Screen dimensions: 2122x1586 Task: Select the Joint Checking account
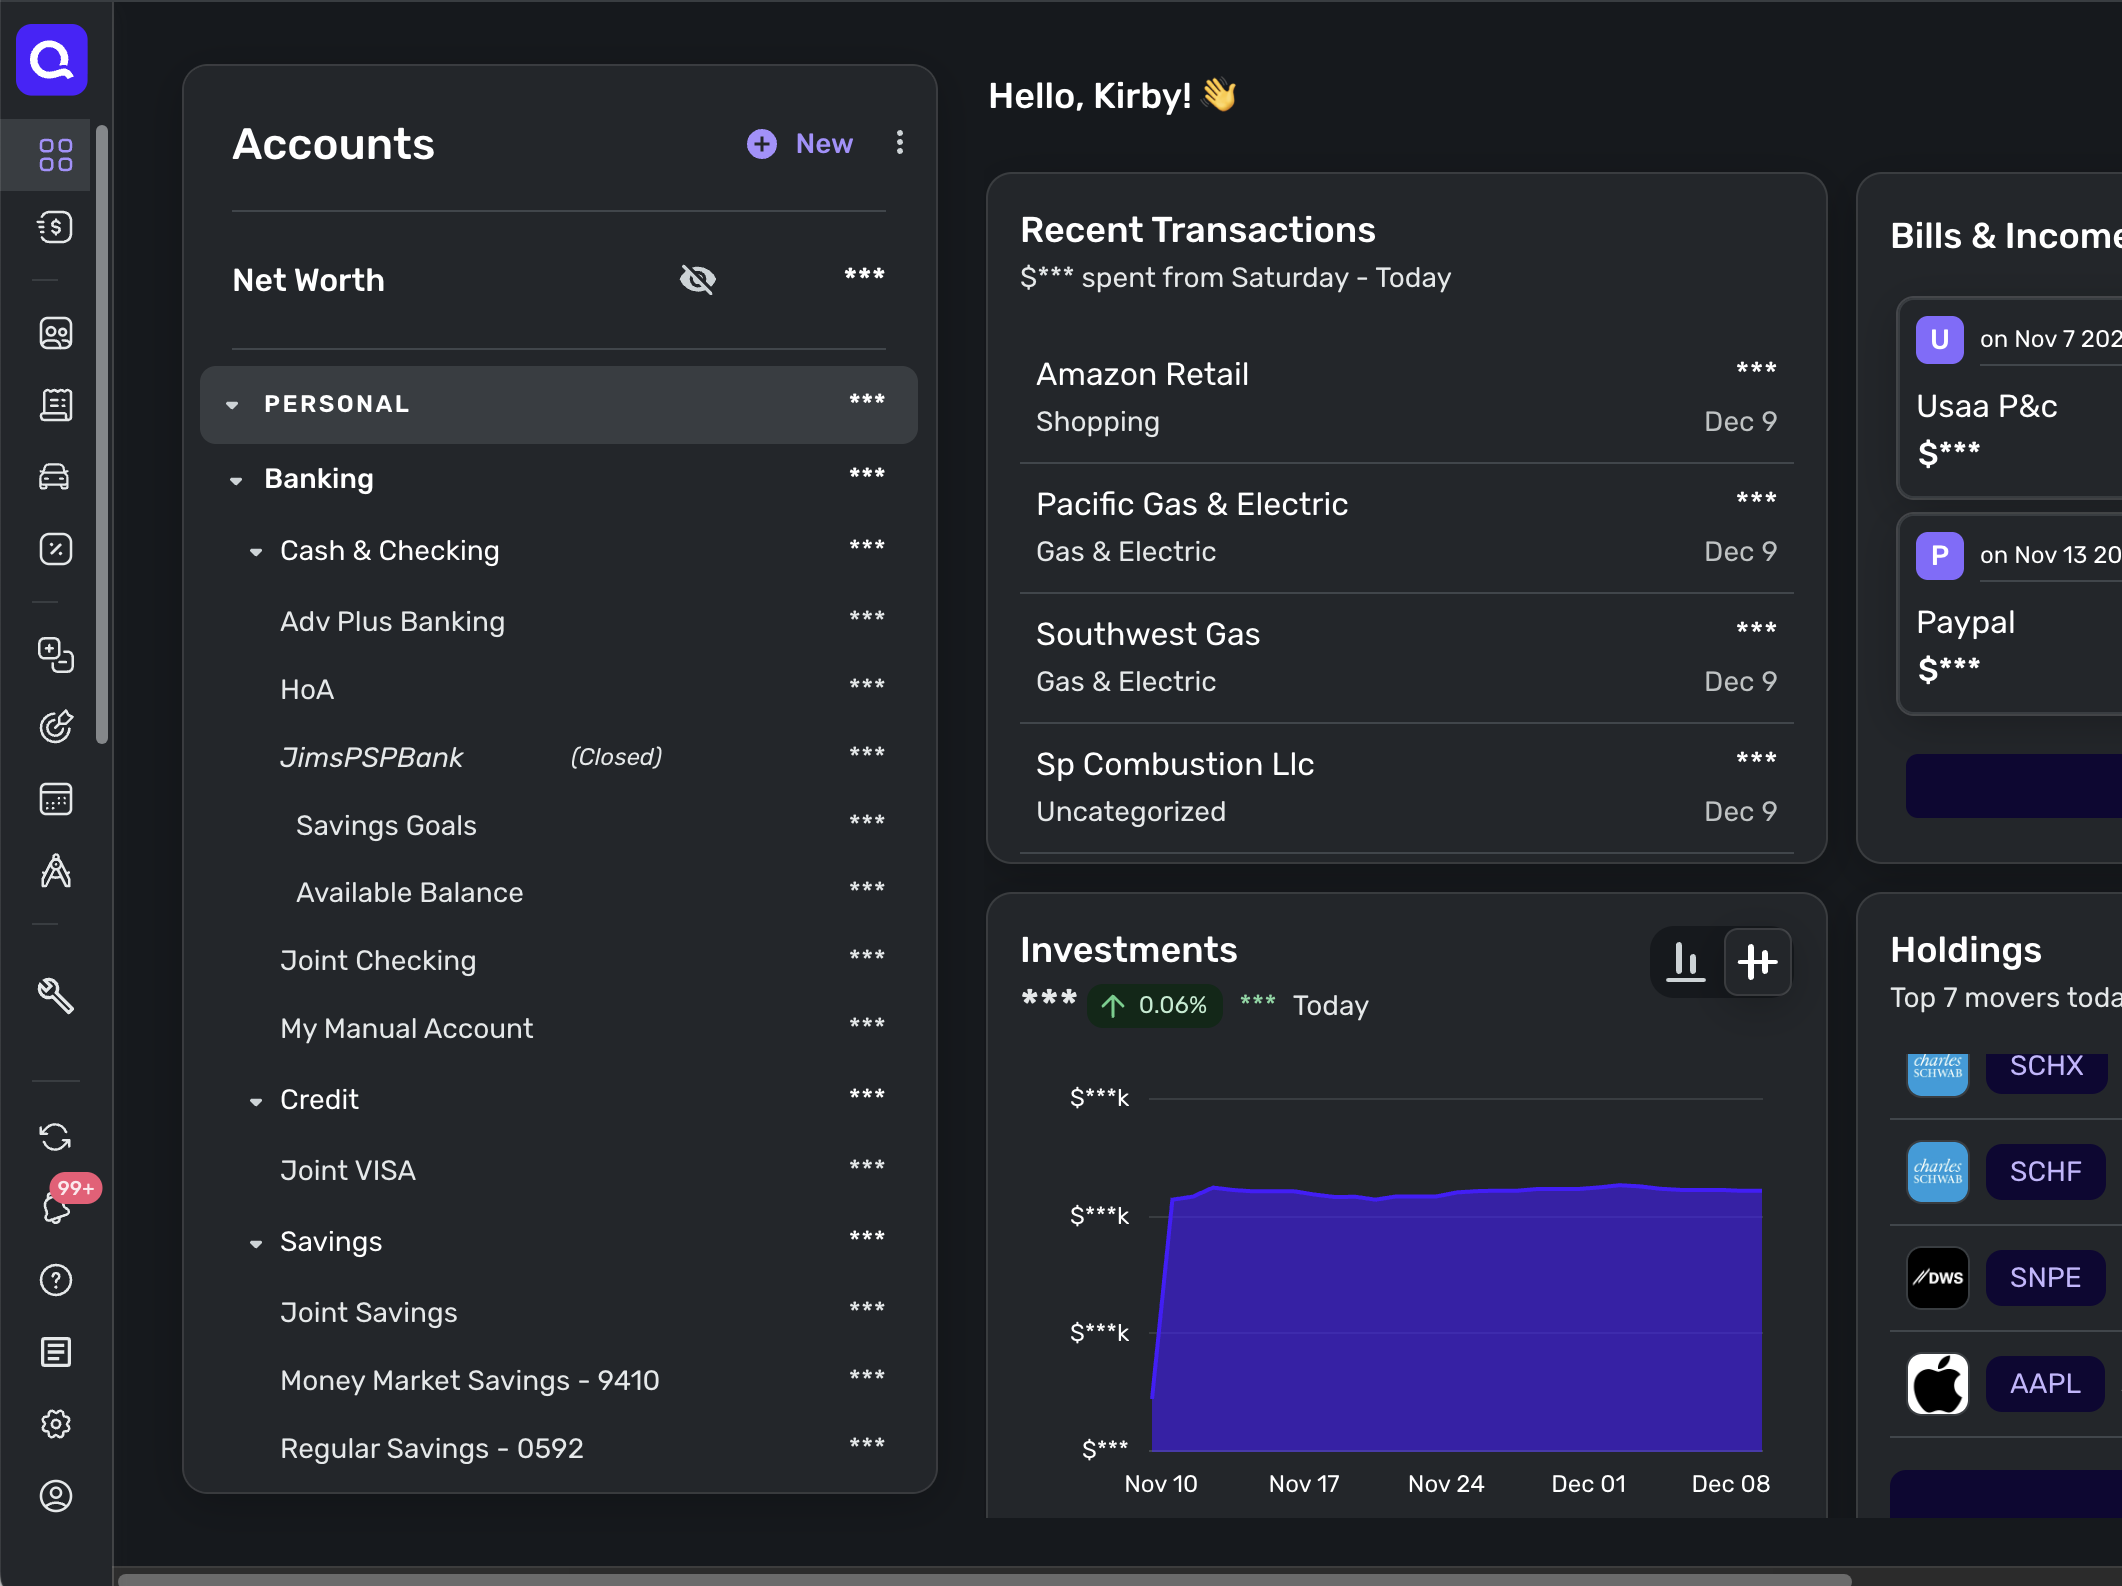pos(378,960)
